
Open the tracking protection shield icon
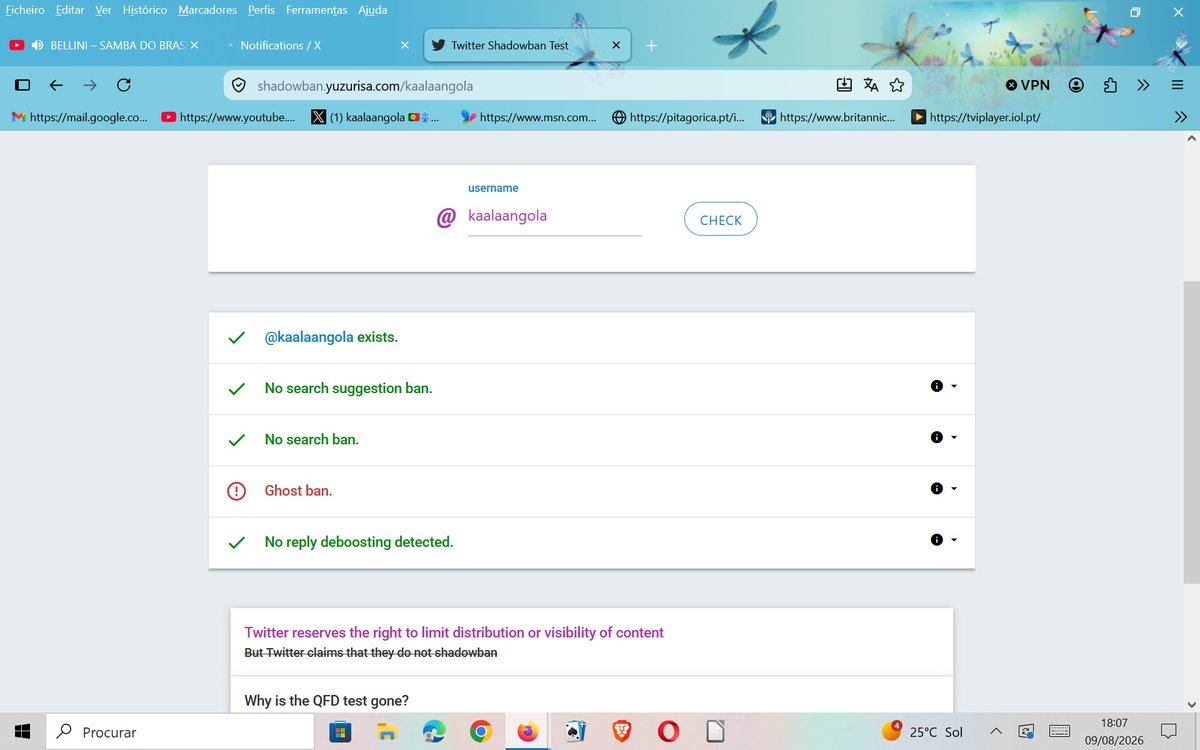pos(238,85)
